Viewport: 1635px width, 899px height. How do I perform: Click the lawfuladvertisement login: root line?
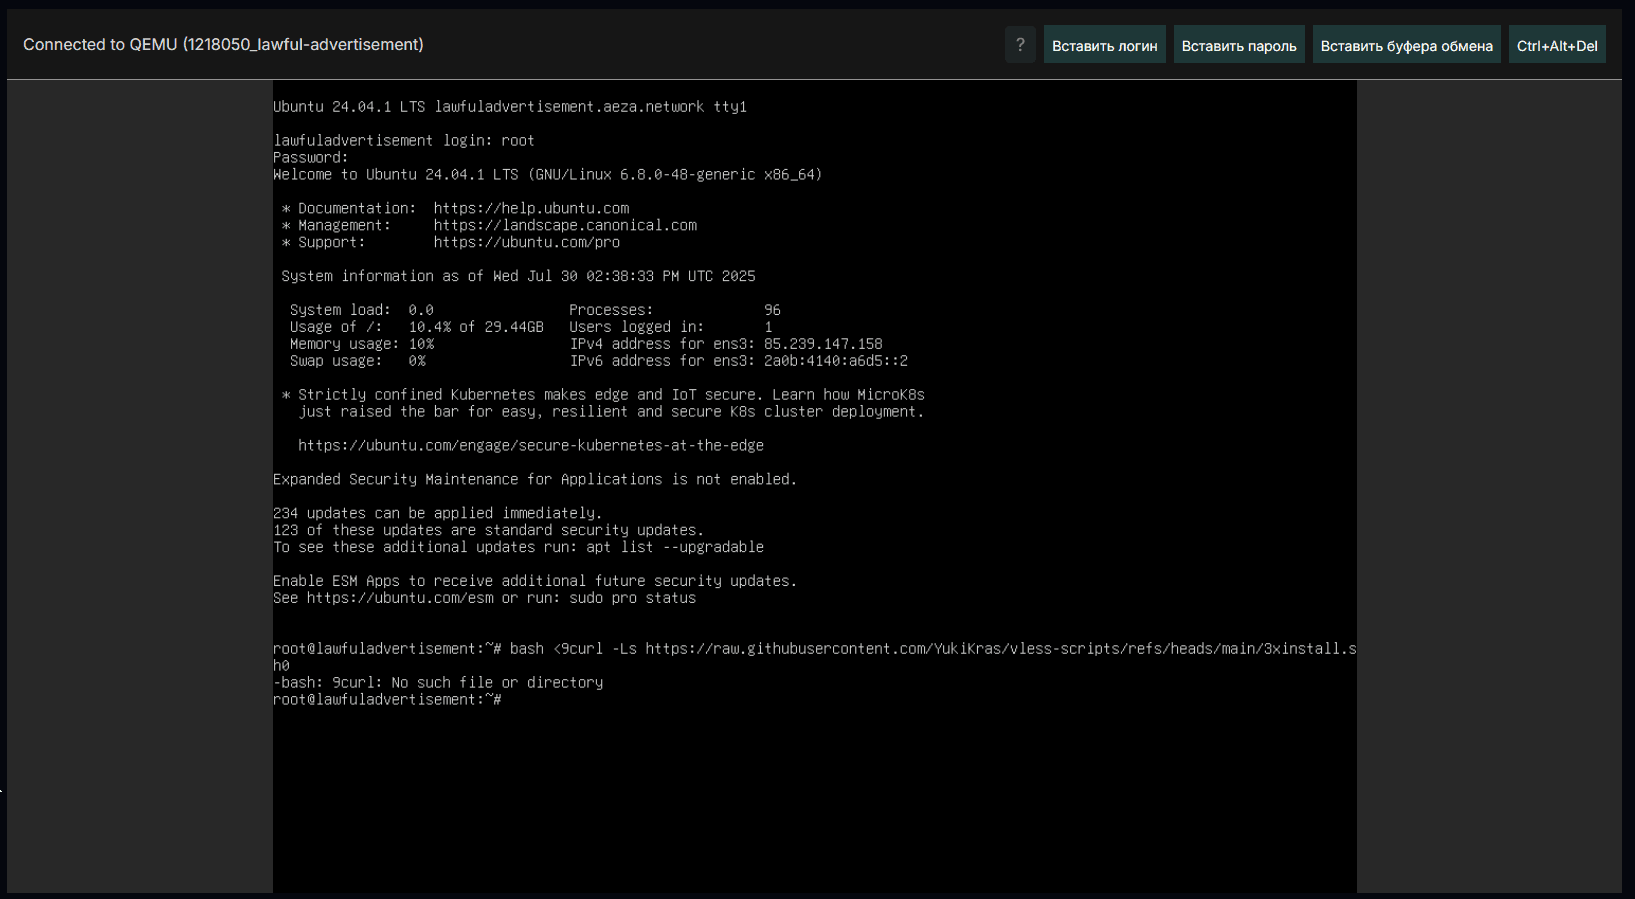(403, 141)
